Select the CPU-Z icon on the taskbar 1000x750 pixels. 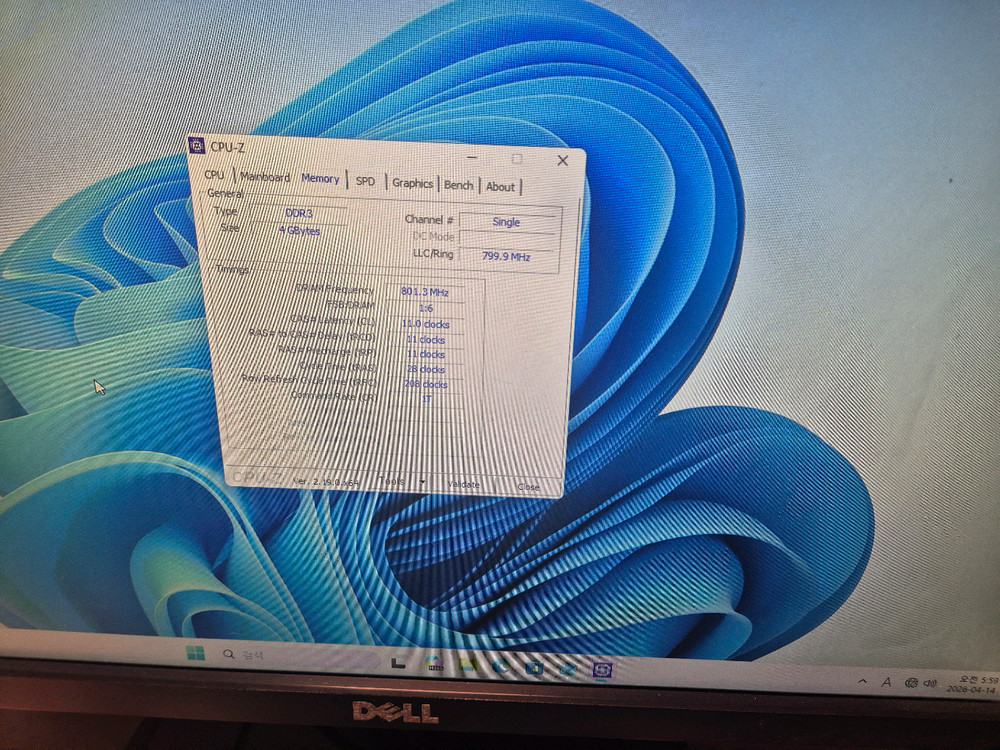(x=601, y=667)
